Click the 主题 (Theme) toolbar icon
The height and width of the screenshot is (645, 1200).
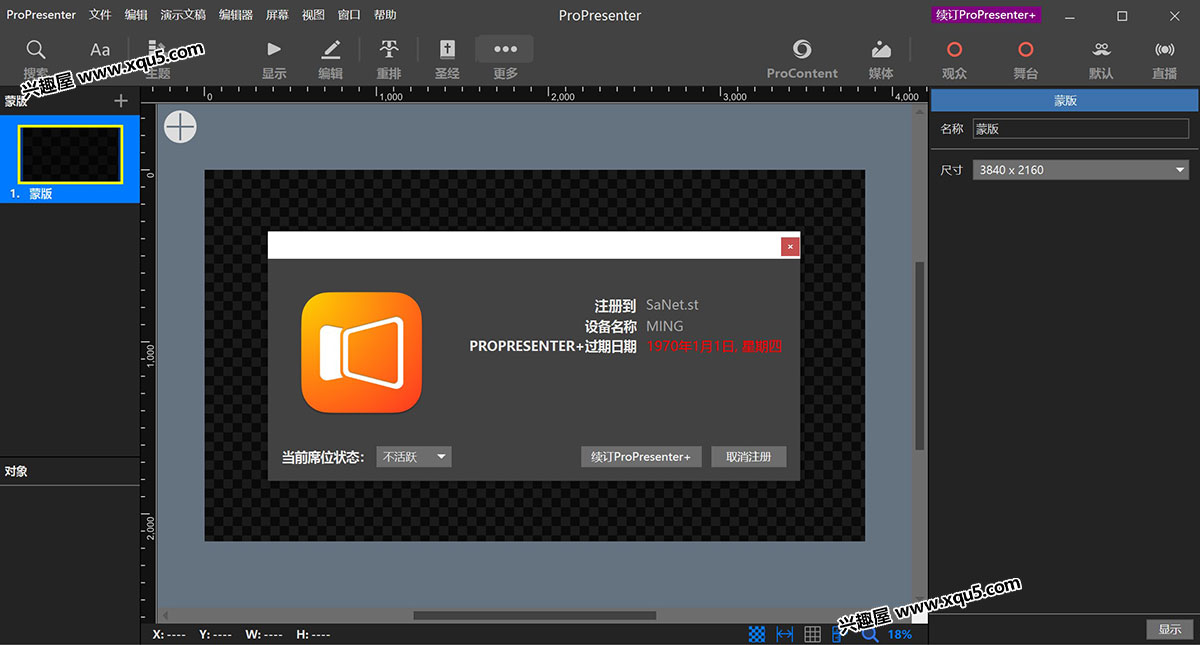coord(155,49)
